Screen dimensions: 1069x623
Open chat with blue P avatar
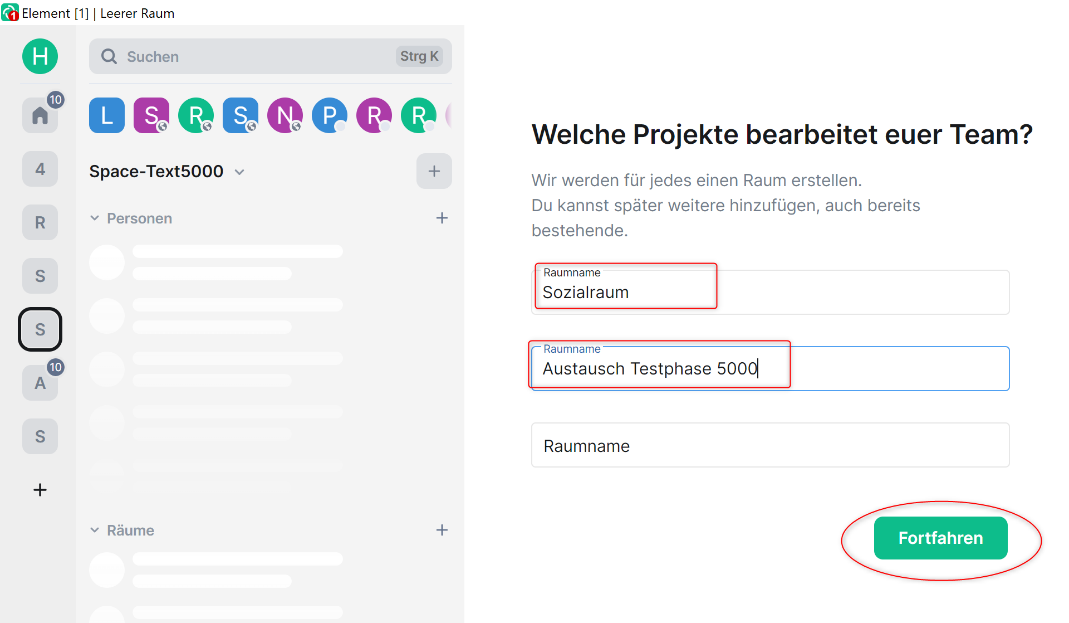pyautogui.click(x=329, y=116)
